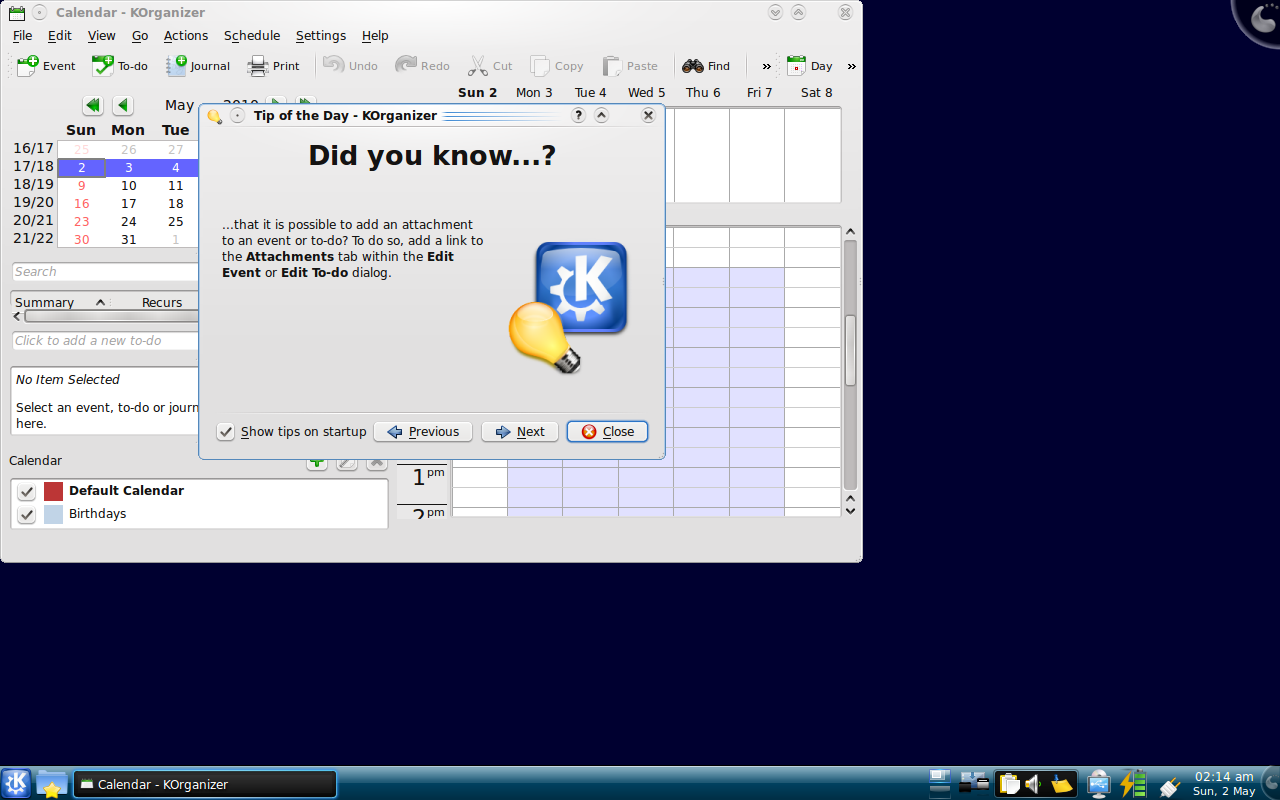Show the Previous tip
The image size is (1280, 800).
click(423, 432)
